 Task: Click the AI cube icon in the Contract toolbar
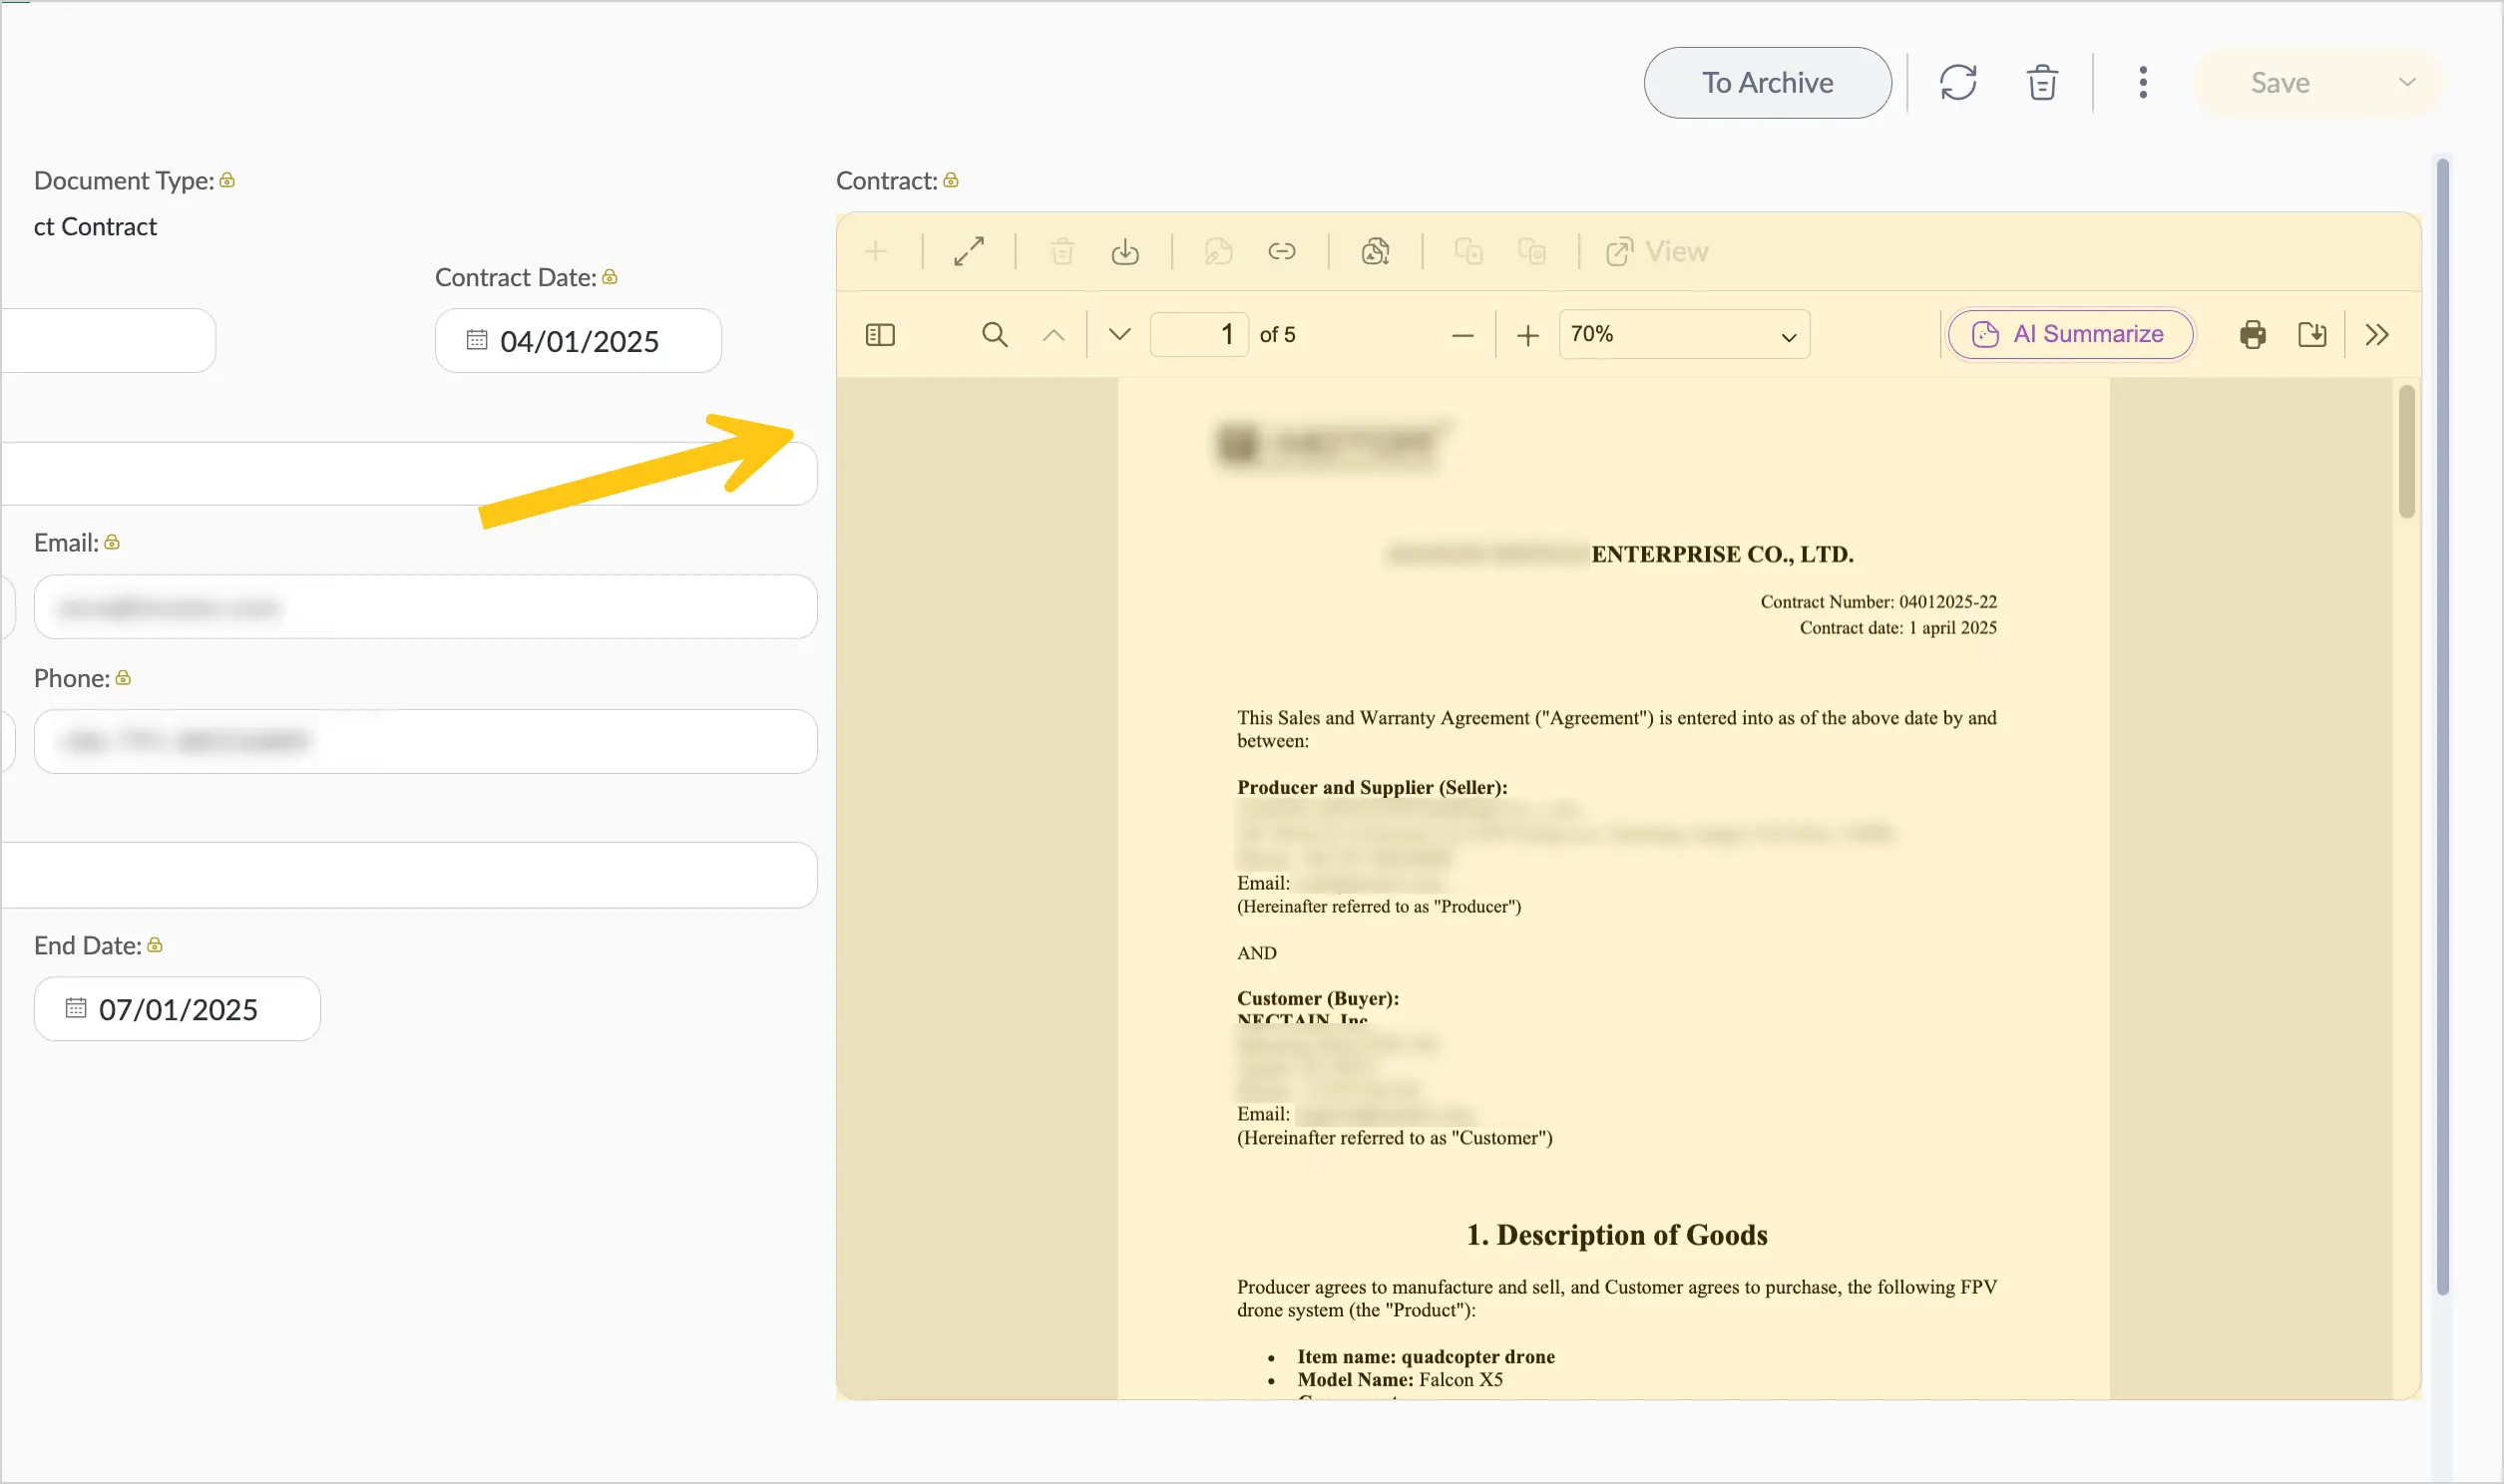(1375, 251)
